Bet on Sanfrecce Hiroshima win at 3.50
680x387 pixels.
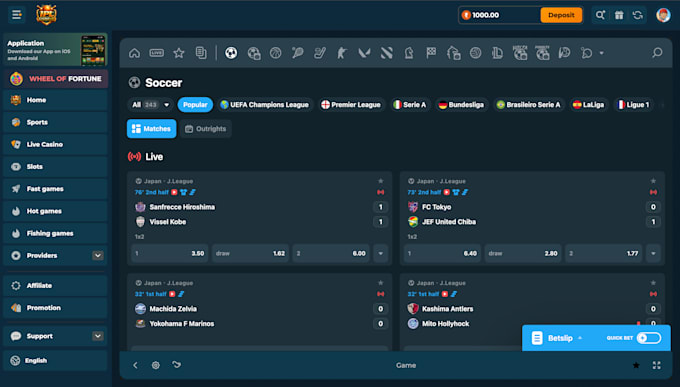click(x=170, y=253)
